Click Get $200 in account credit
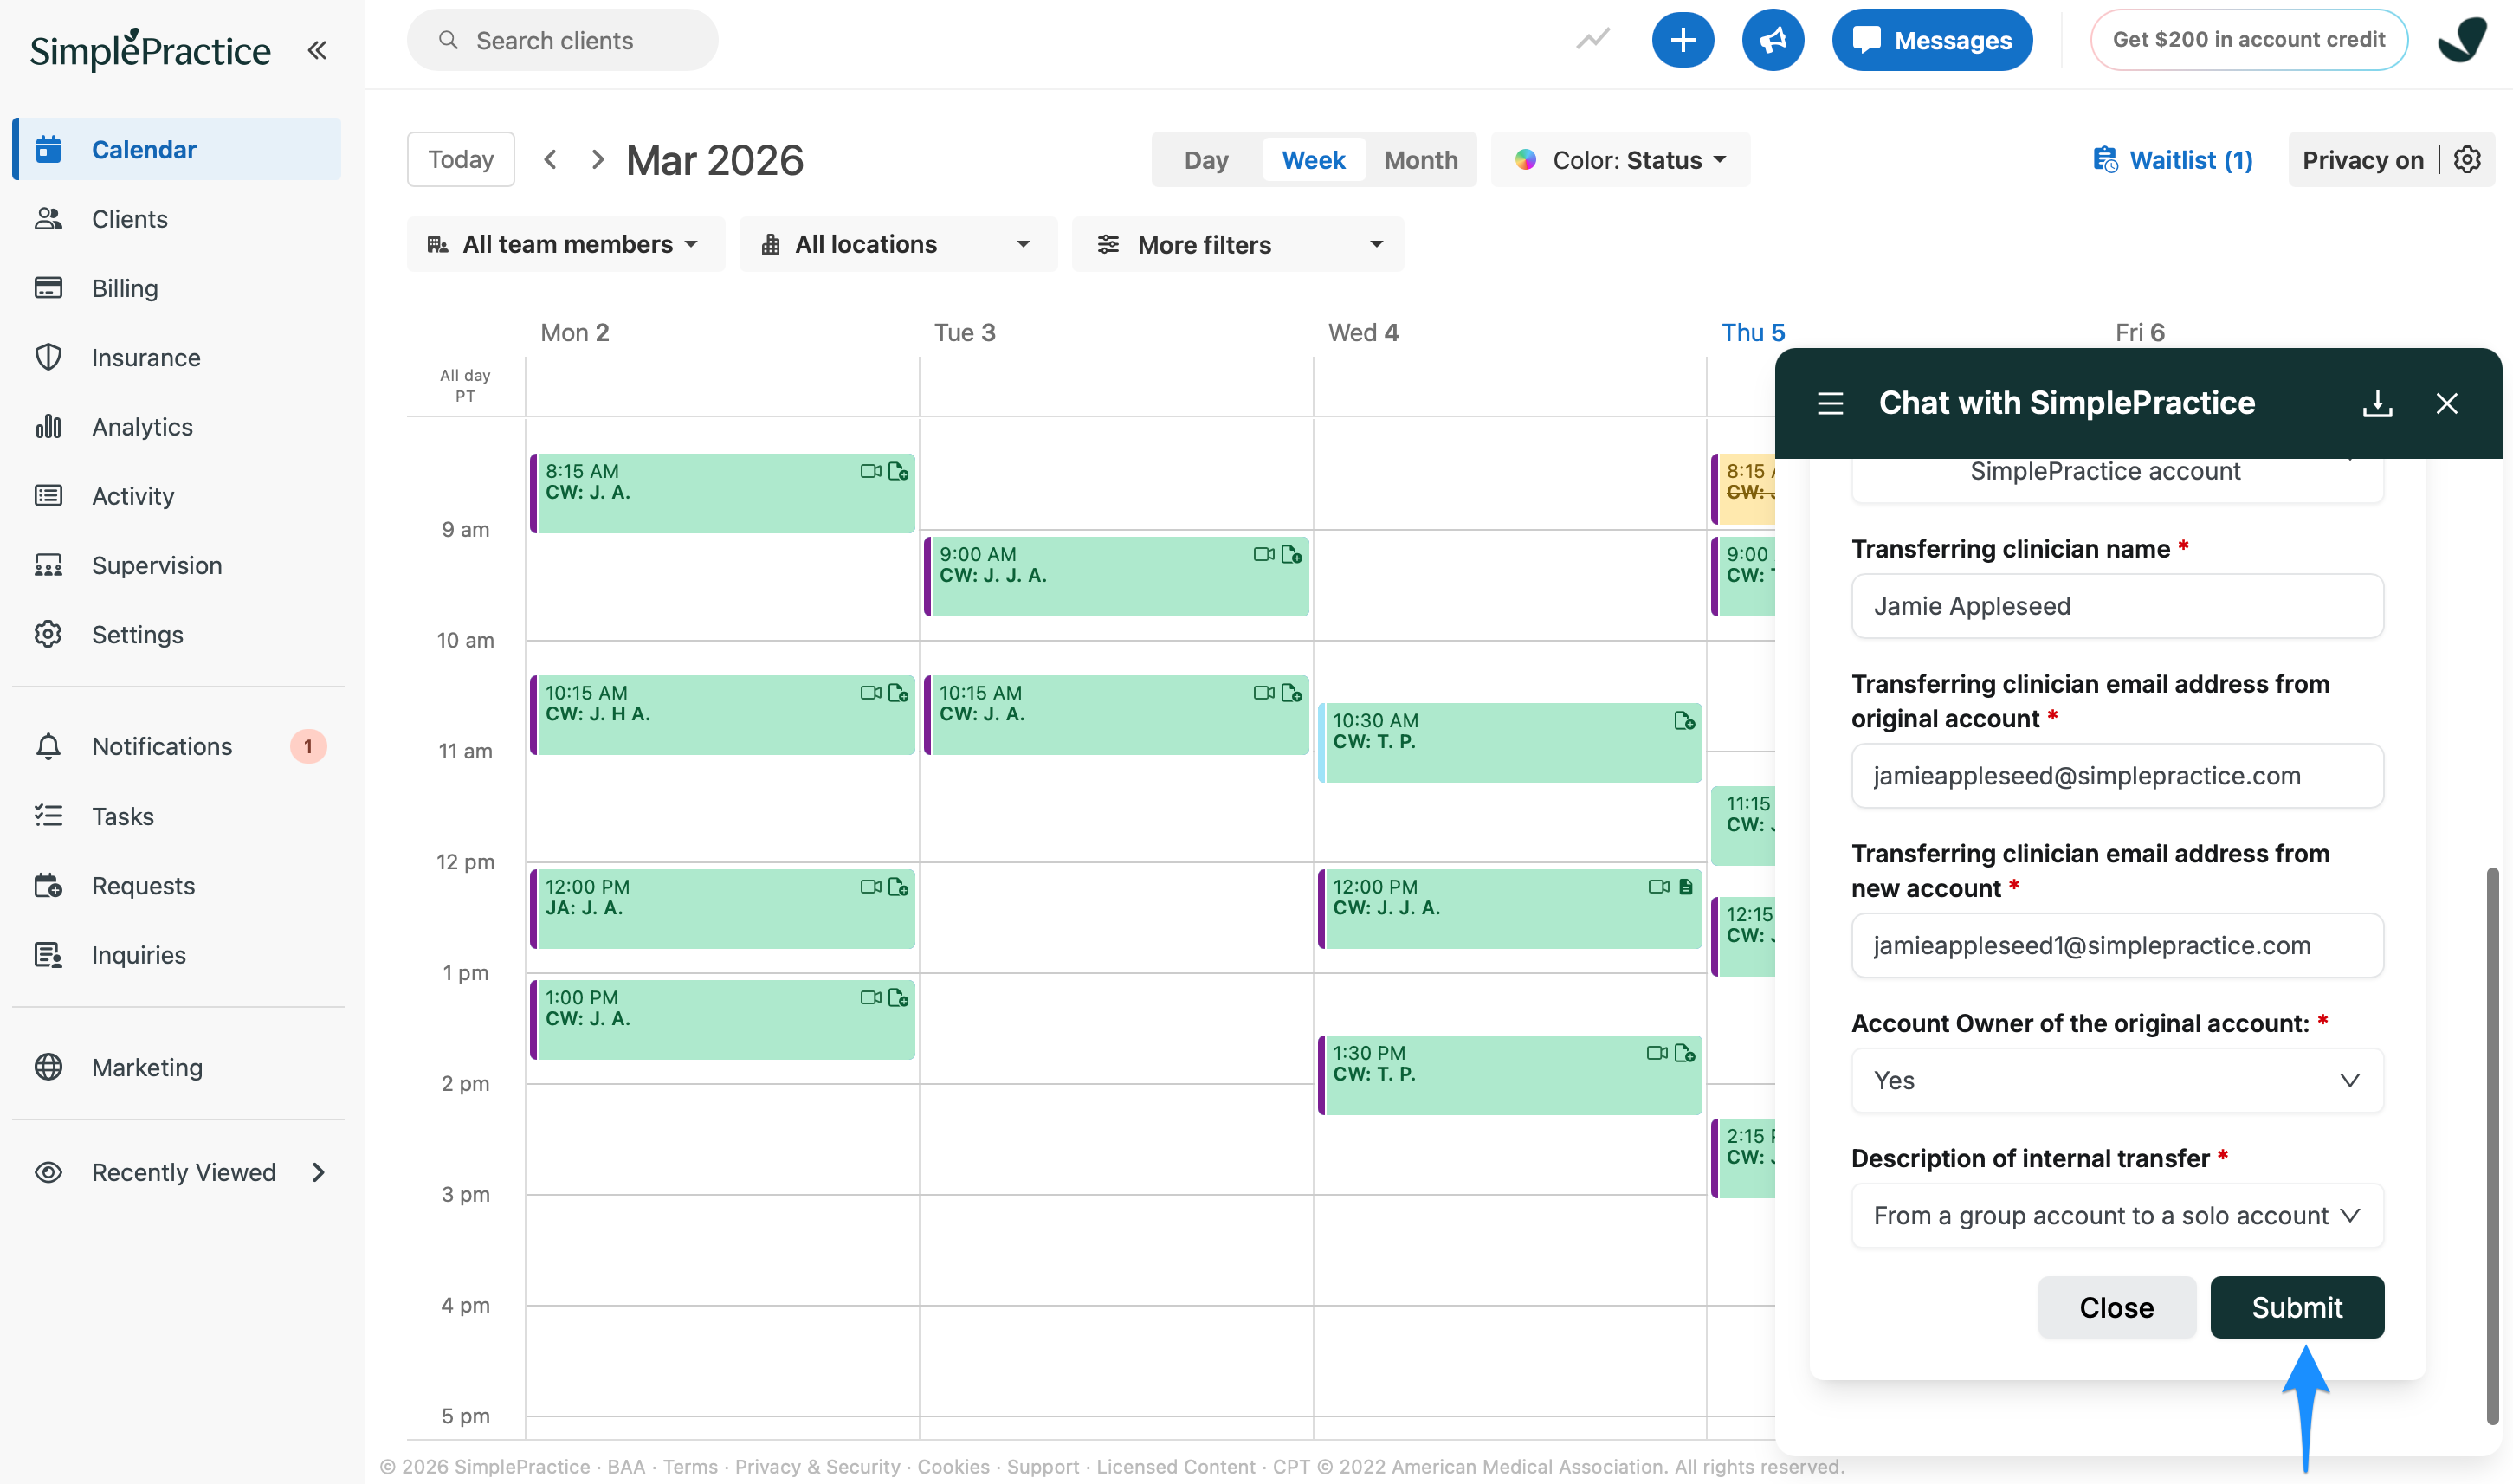 pos(2248,40)
